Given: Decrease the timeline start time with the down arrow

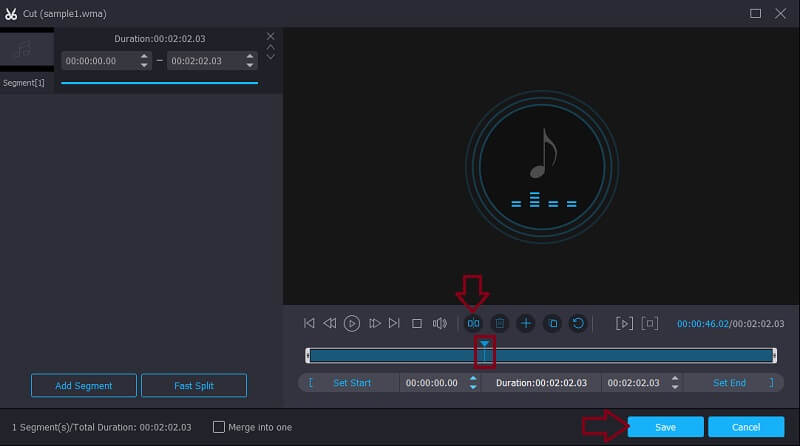Looking at the screenshot, I should click(x=473, y=387).
